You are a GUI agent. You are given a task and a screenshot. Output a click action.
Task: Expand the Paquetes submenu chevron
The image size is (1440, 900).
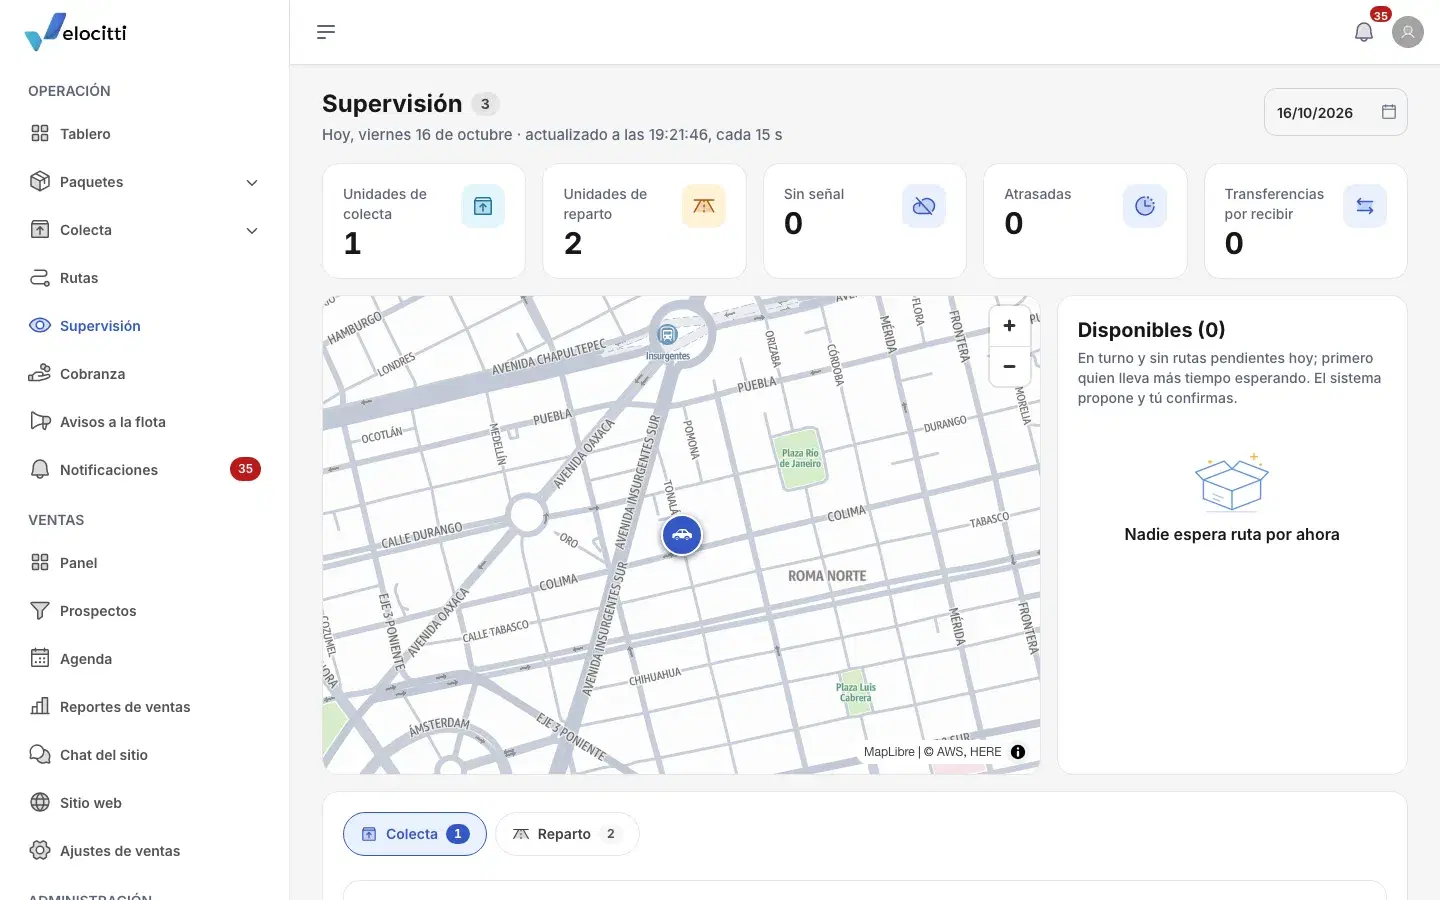pyautogui.click(x=252, y=182)
